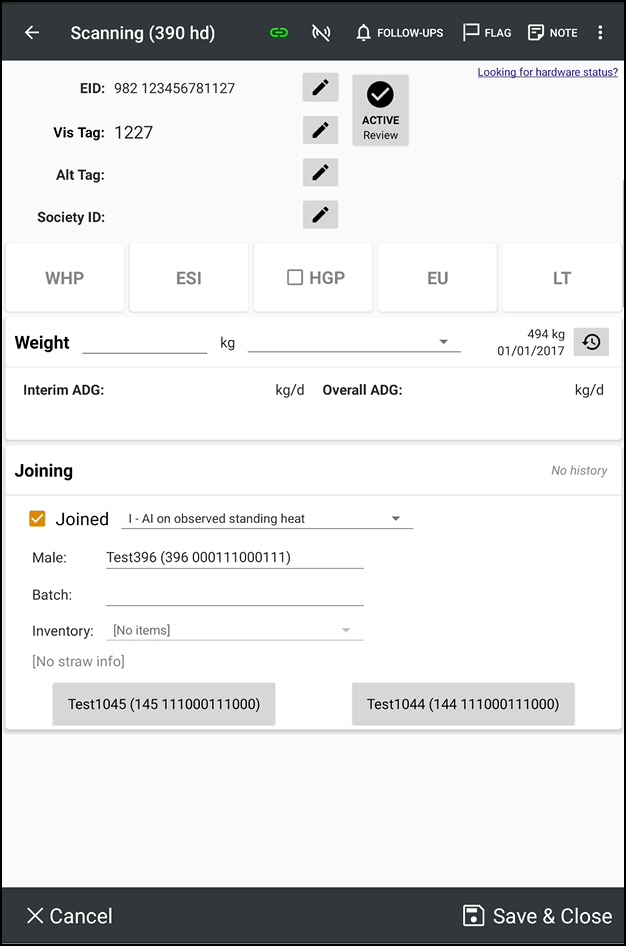Toggle the ACTIVE Review status
626x946 pixels.
[x=380, y=110]
